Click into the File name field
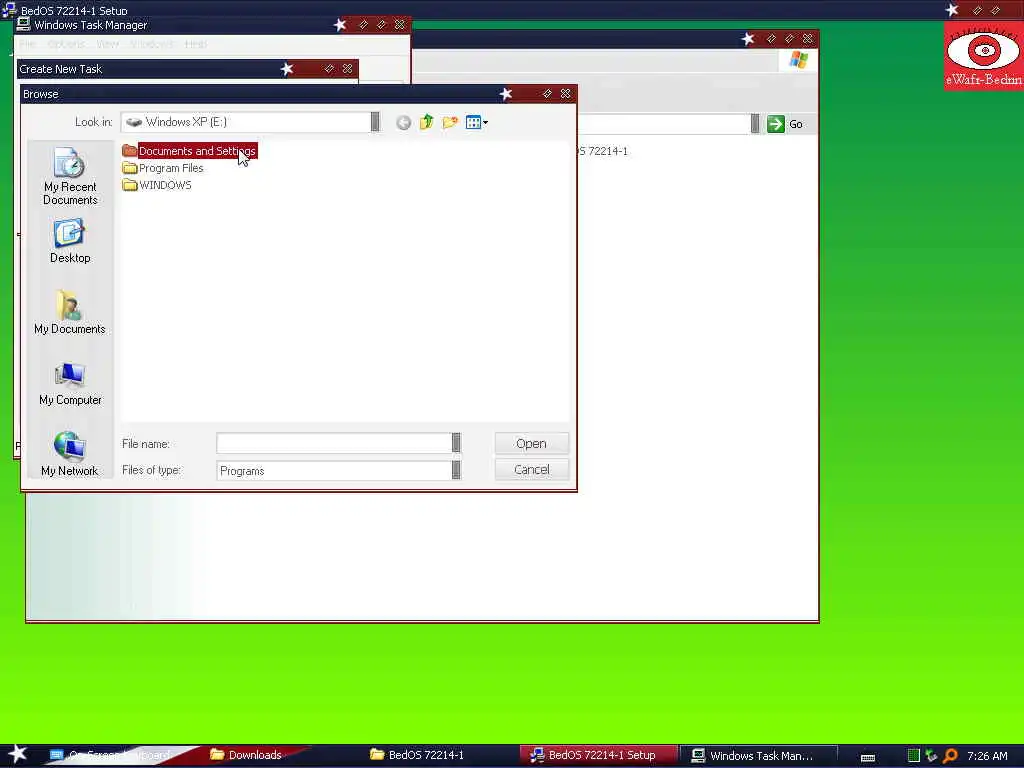 [334, 443]
